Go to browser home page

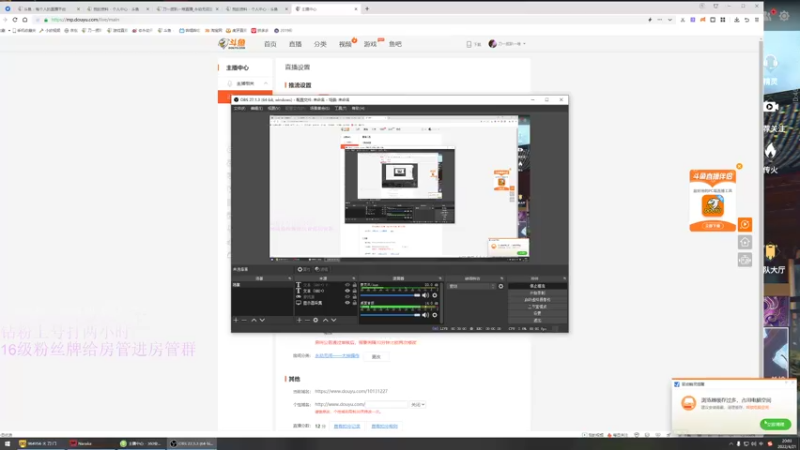(24, 19)
